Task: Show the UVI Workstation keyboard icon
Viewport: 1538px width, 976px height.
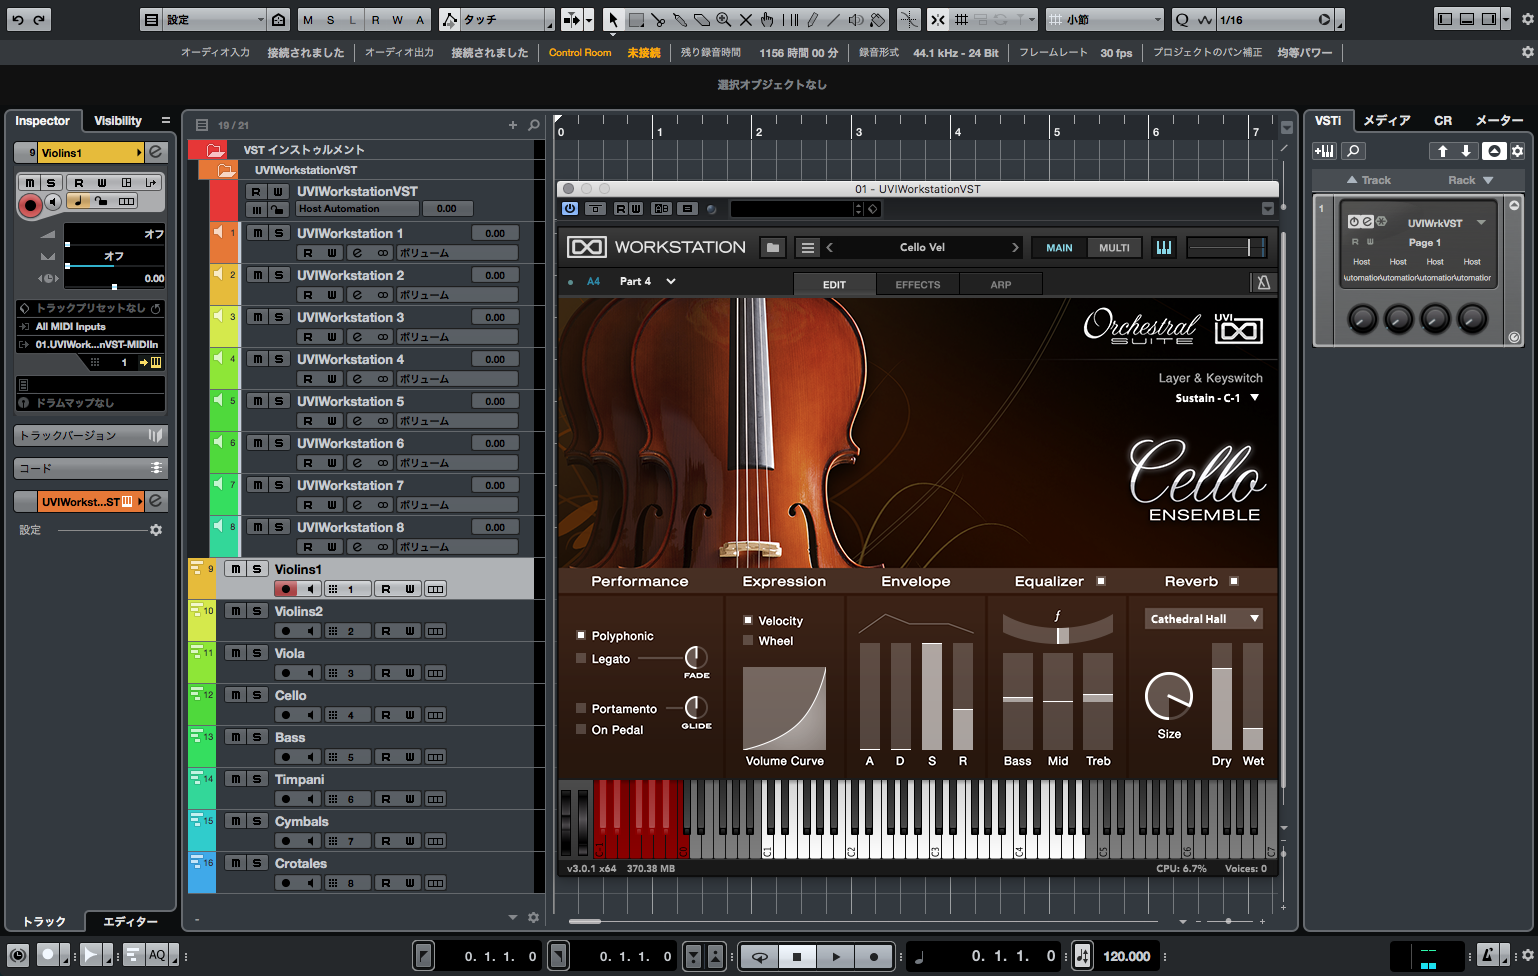Action: 1164,247
